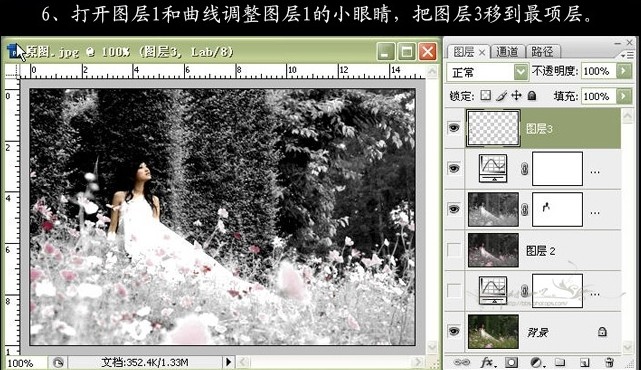Viewport: 641px width, 370px height.
Task: Select the 图层 2 layer name
Action: pyautogui.click(x=540, y=251)
